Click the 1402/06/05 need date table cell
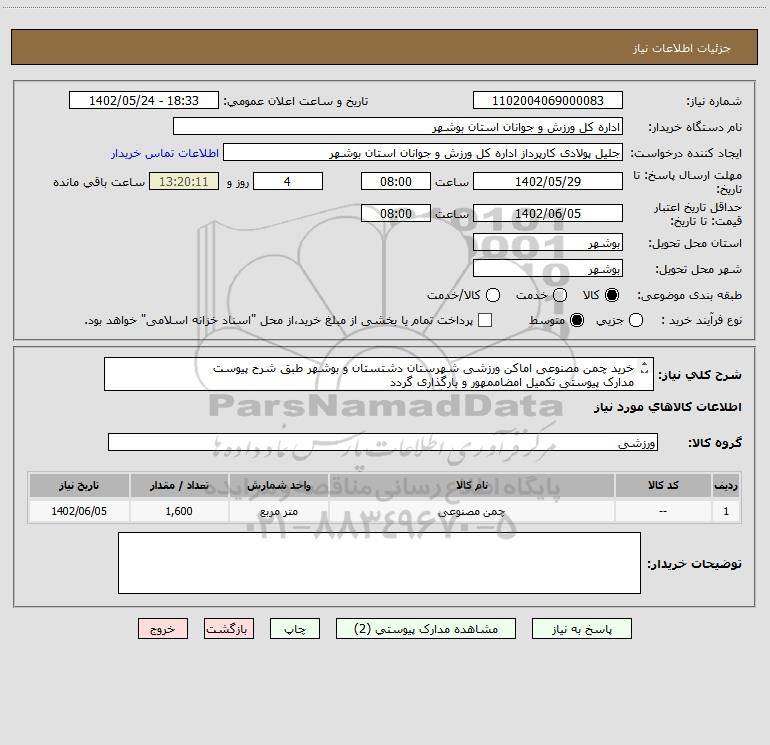 [x=79, y=511]
